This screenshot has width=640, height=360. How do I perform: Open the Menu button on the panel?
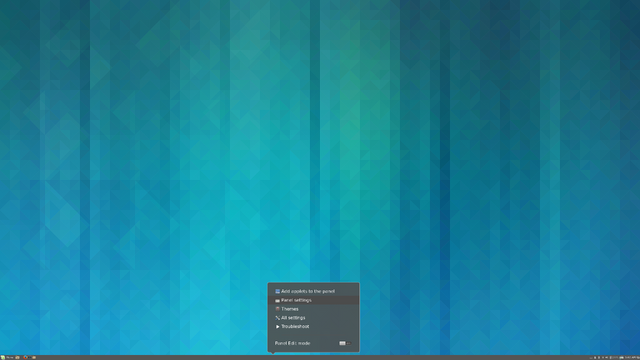point(7,358)
